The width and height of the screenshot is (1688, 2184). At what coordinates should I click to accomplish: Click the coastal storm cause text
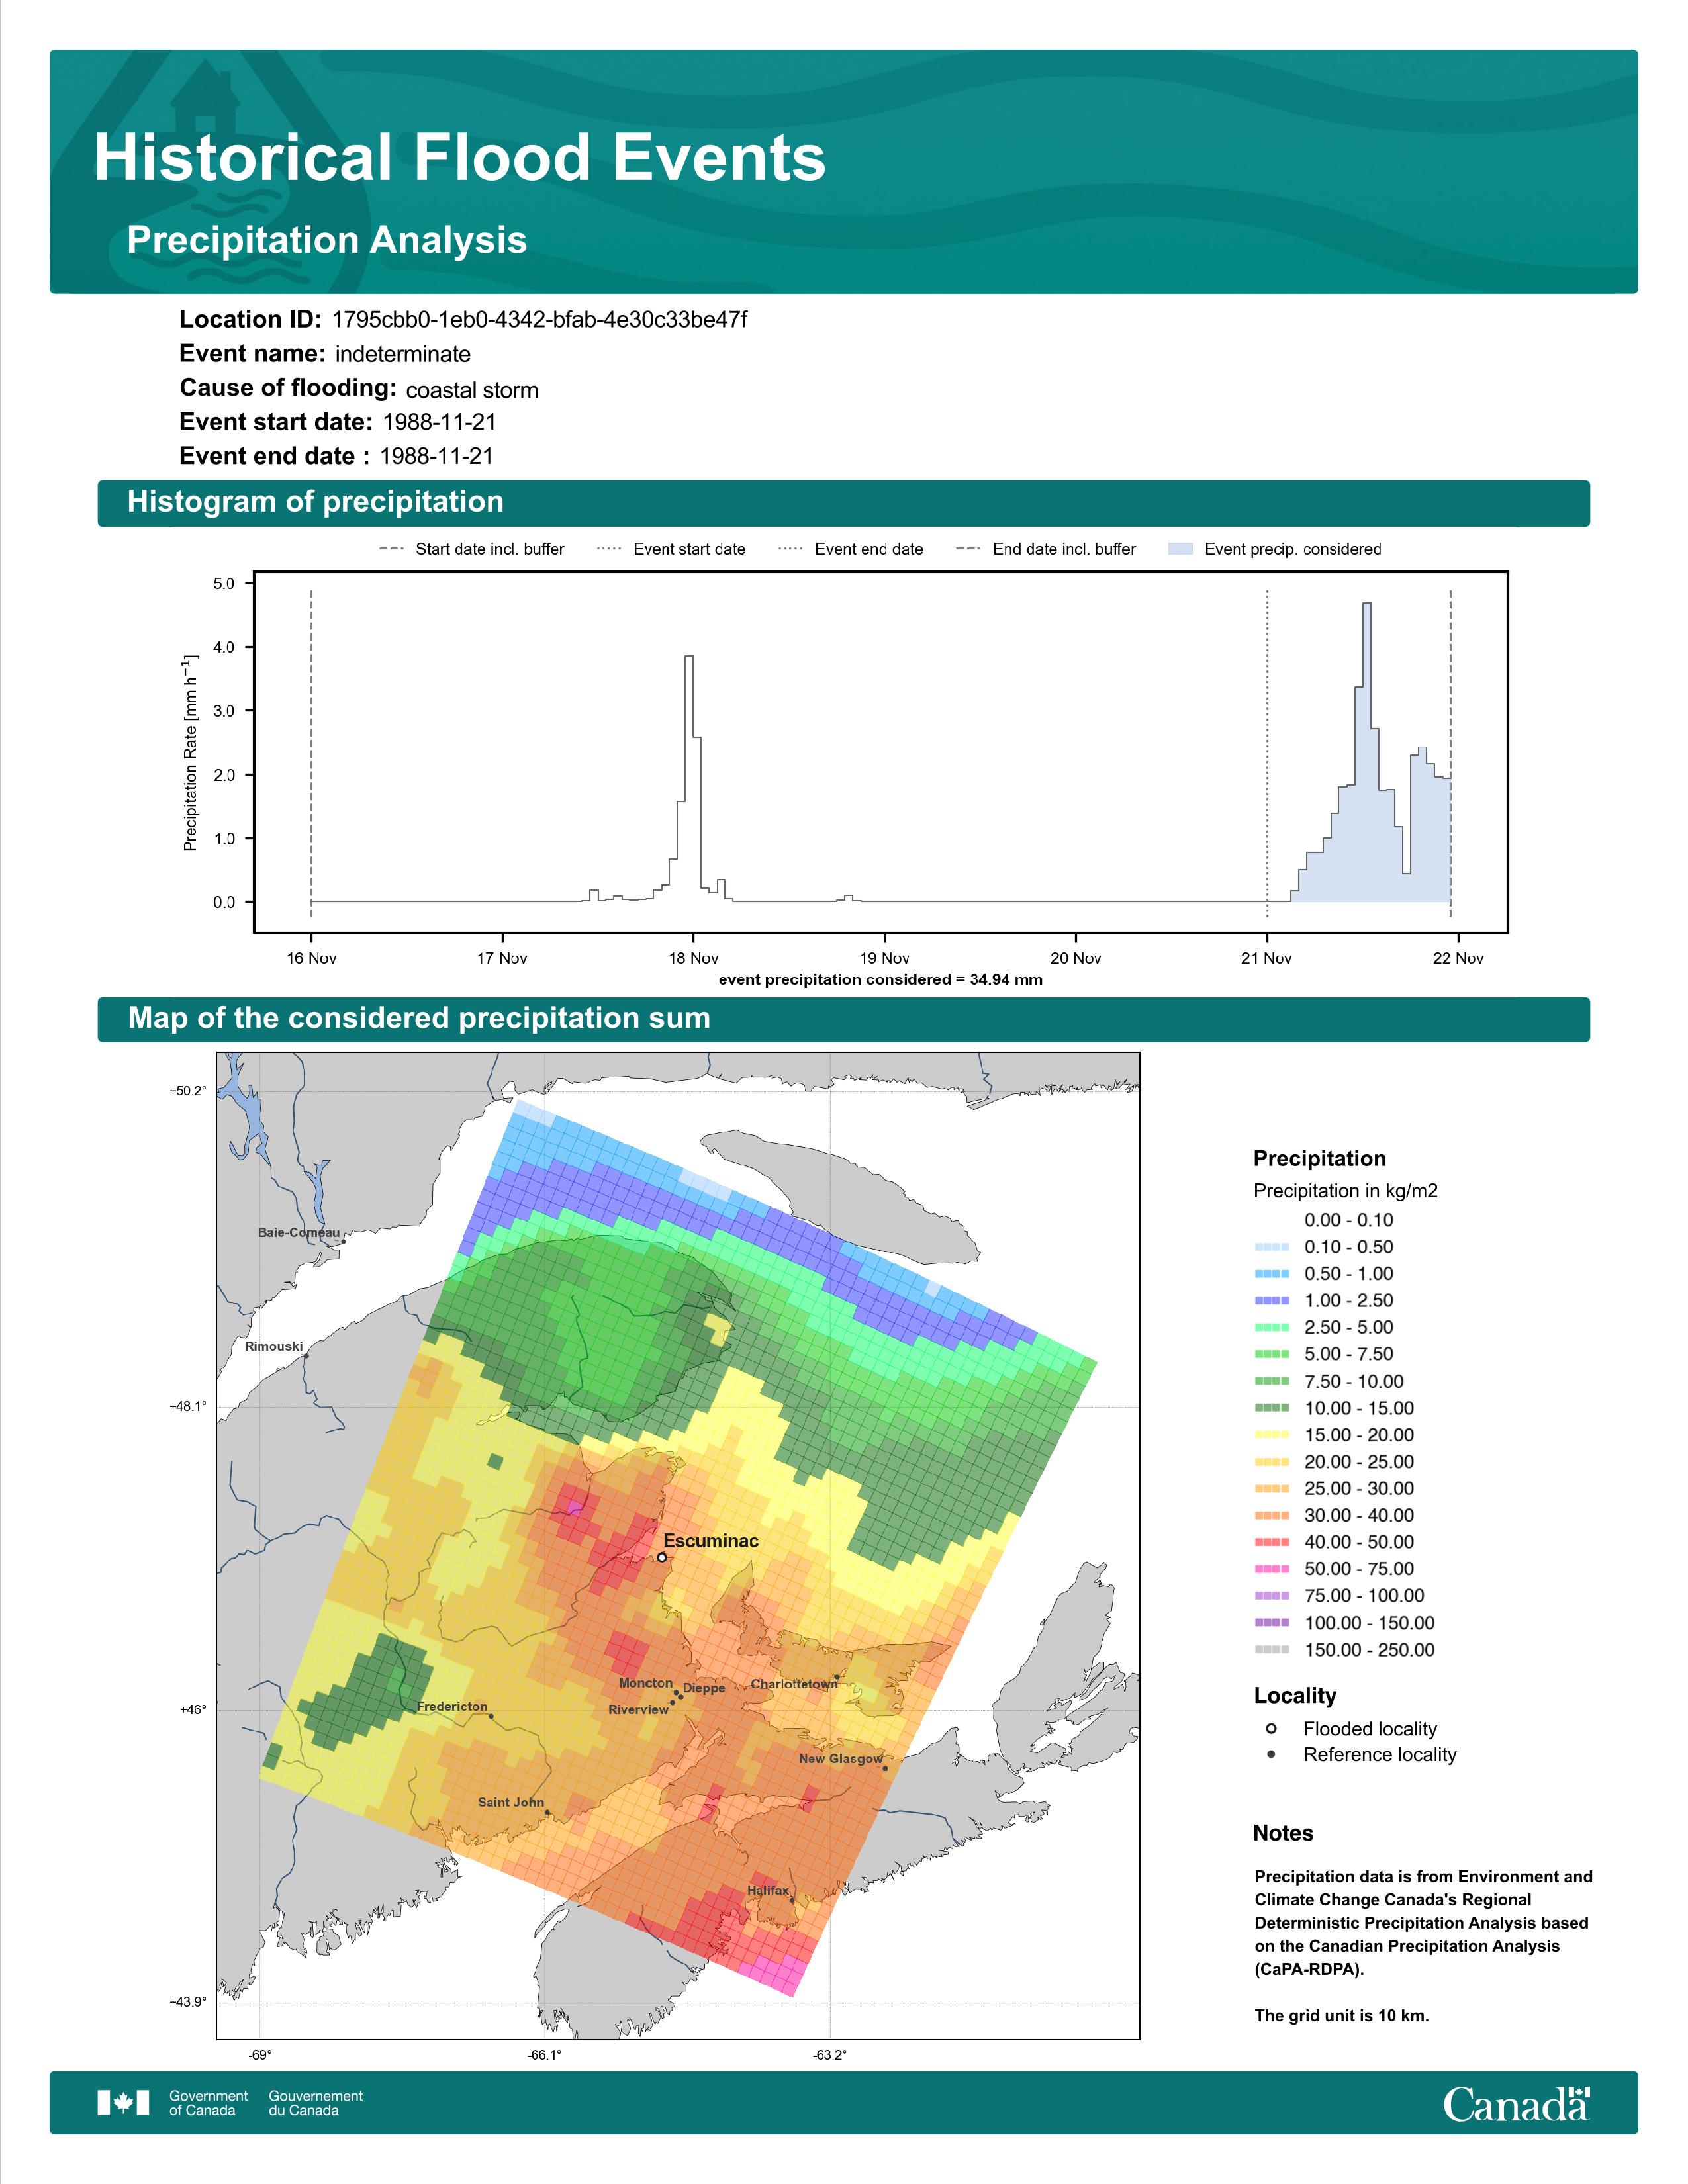(x=472, y=390)
